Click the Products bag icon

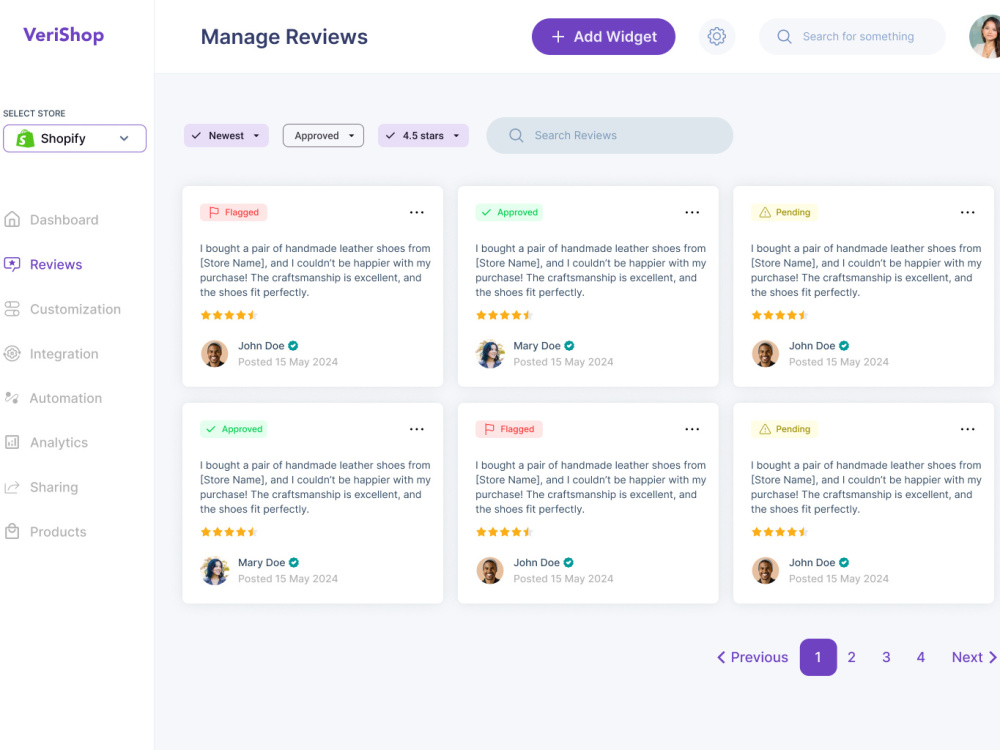tap(12, 531)
